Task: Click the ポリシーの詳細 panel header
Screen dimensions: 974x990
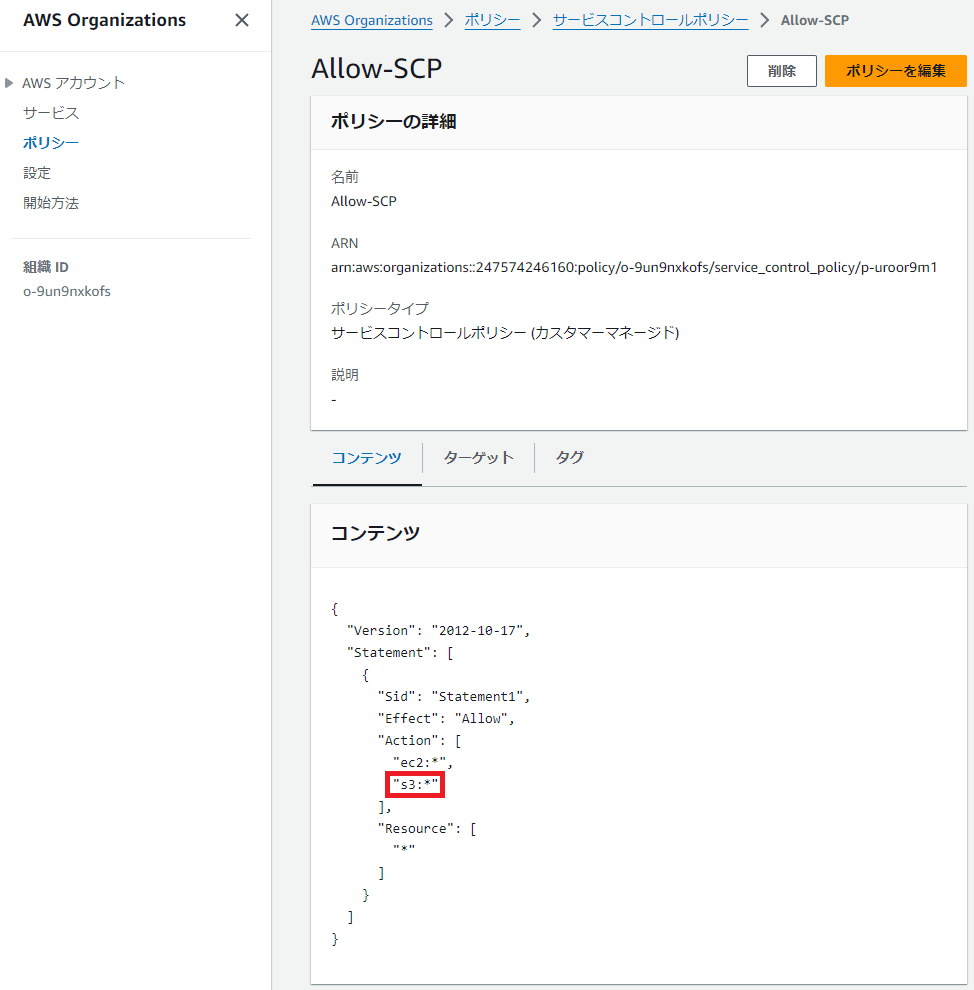Action: (393, 121)
